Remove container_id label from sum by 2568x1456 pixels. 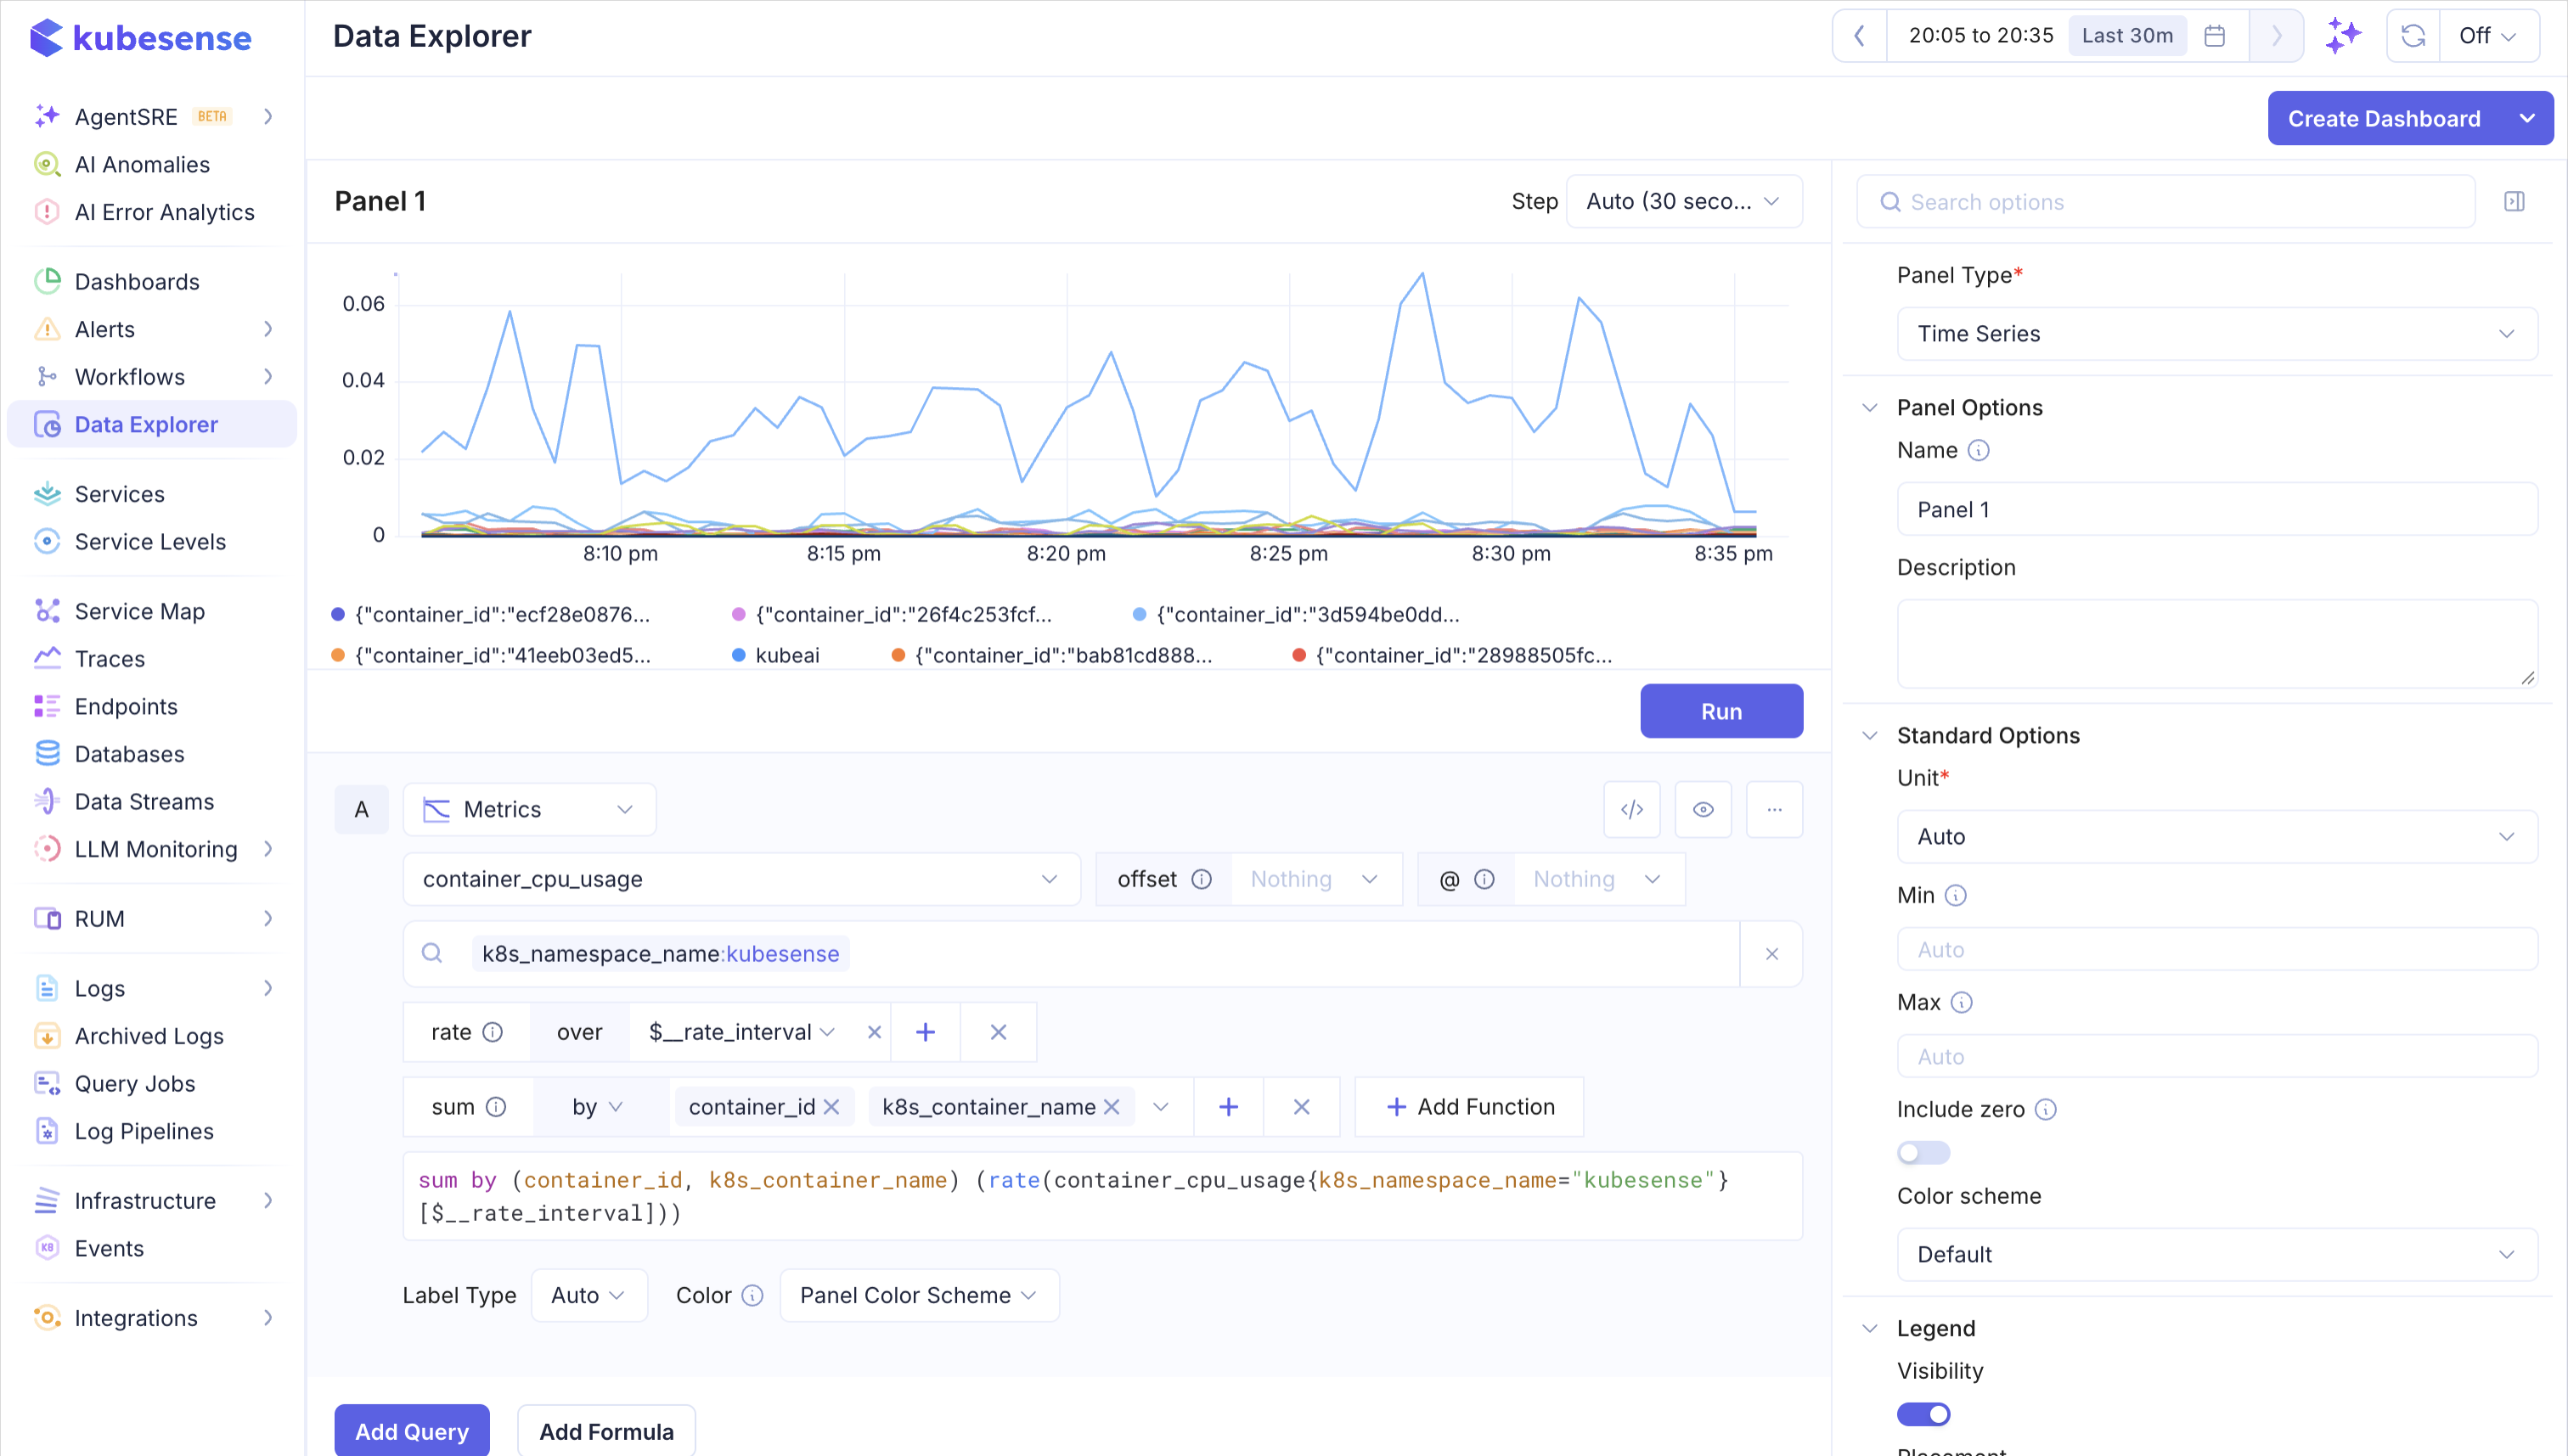[831, 1107]
